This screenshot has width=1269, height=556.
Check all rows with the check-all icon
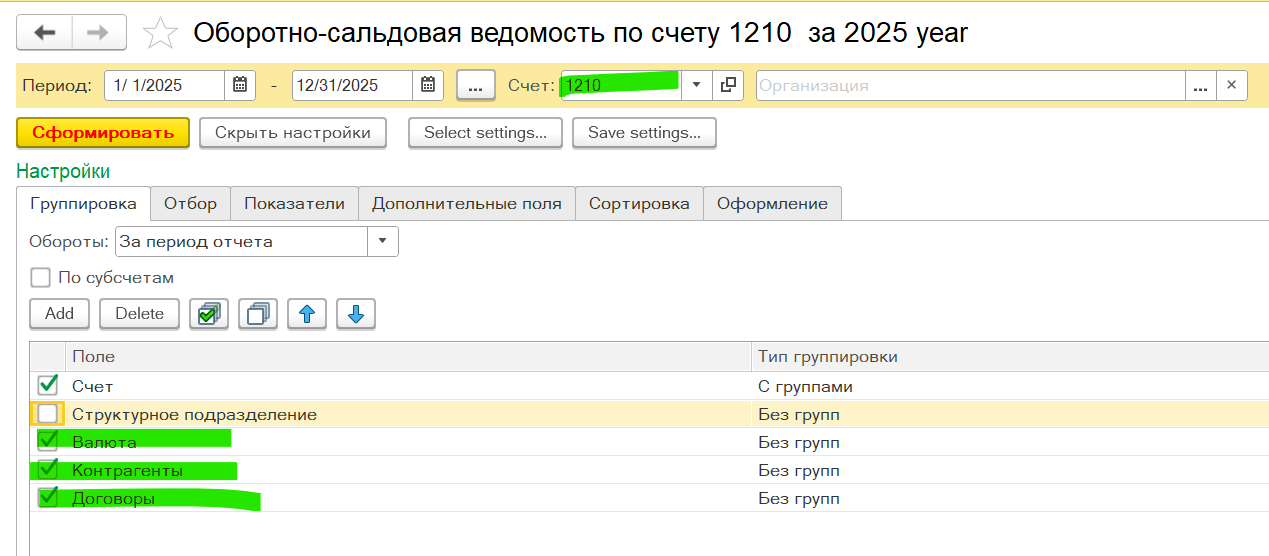pos(209,314)
